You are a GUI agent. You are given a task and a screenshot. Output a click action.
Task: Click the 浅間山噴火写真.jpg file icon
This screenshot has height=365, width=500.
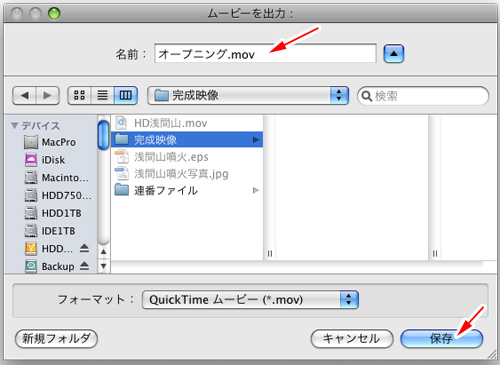pos(122,174)
